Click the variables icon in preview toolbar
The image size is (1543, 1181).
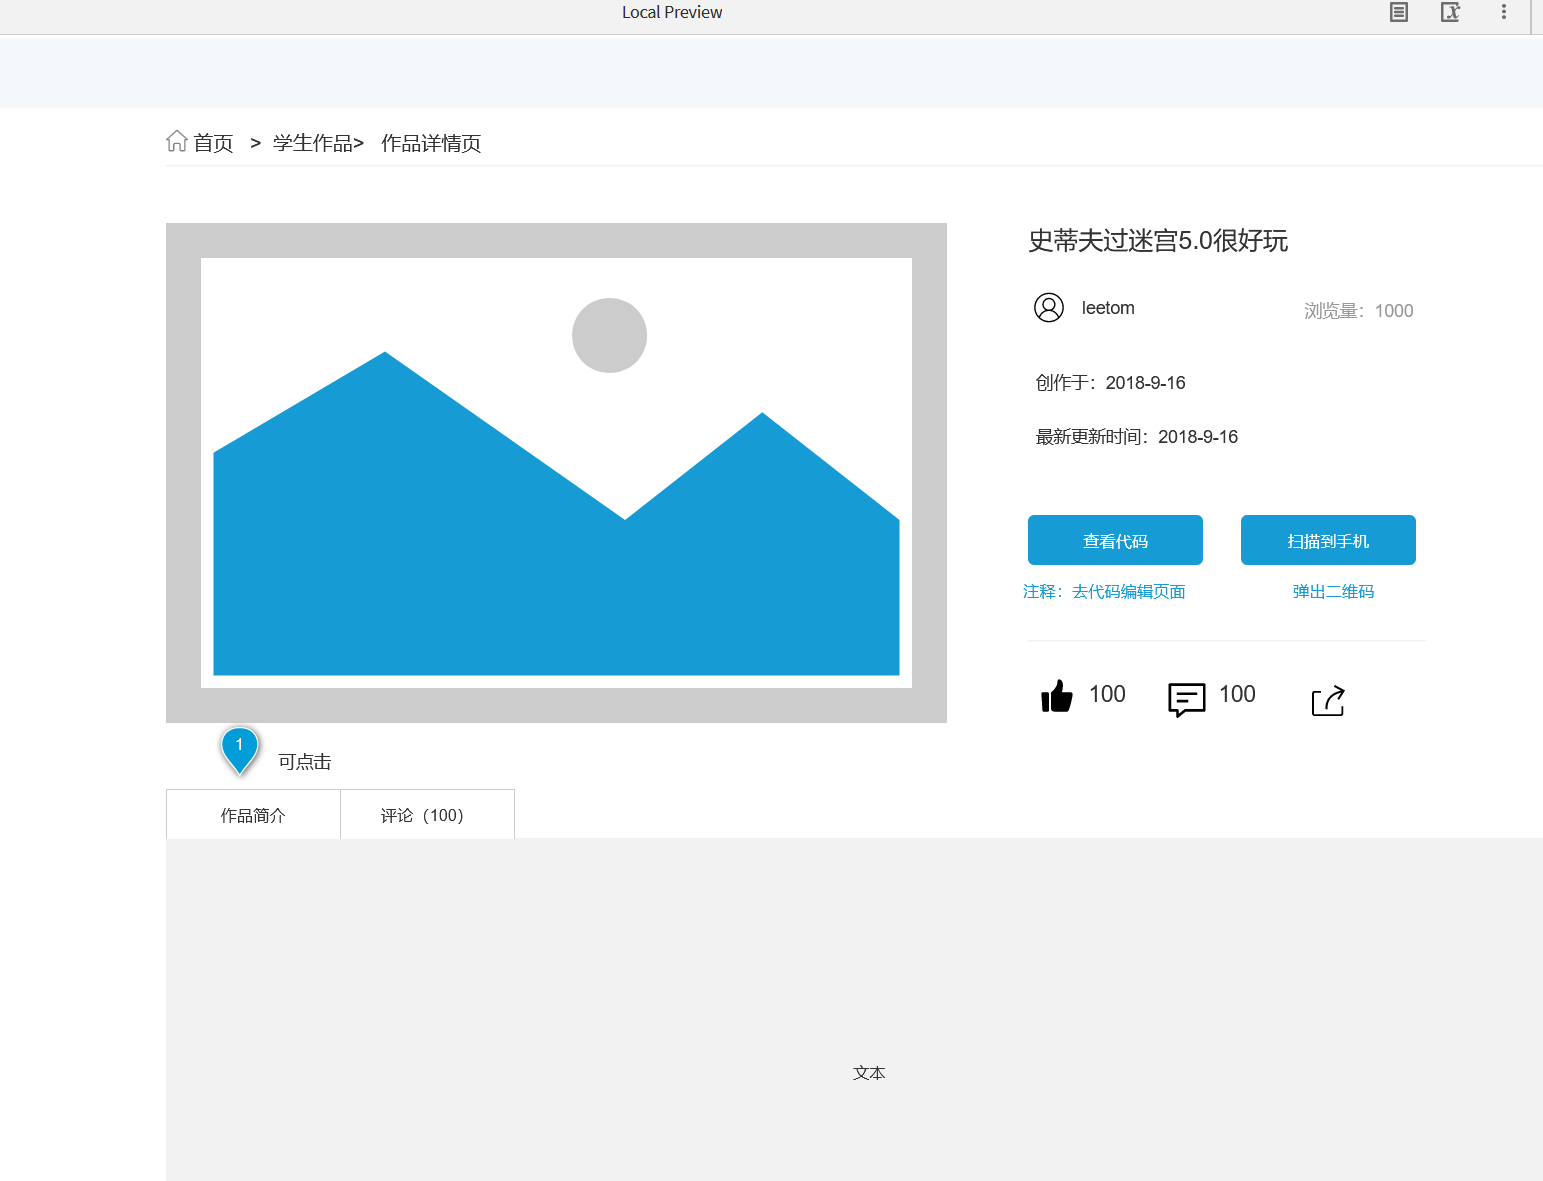pos(1450,12)
